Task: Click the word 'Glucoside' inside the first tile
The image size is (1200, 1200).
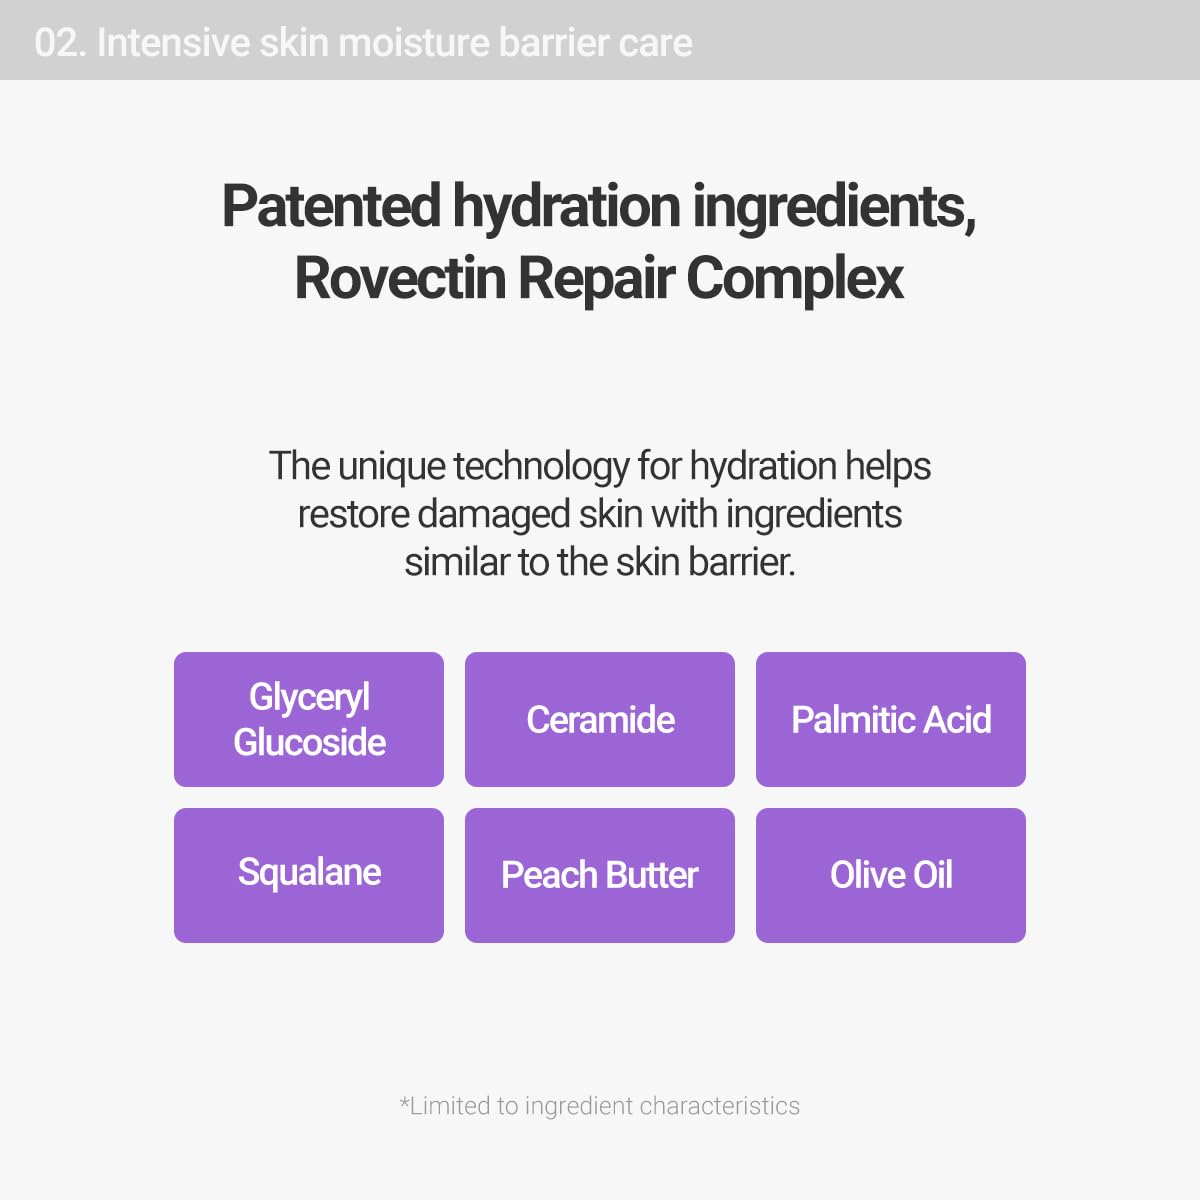Action: 309,743
